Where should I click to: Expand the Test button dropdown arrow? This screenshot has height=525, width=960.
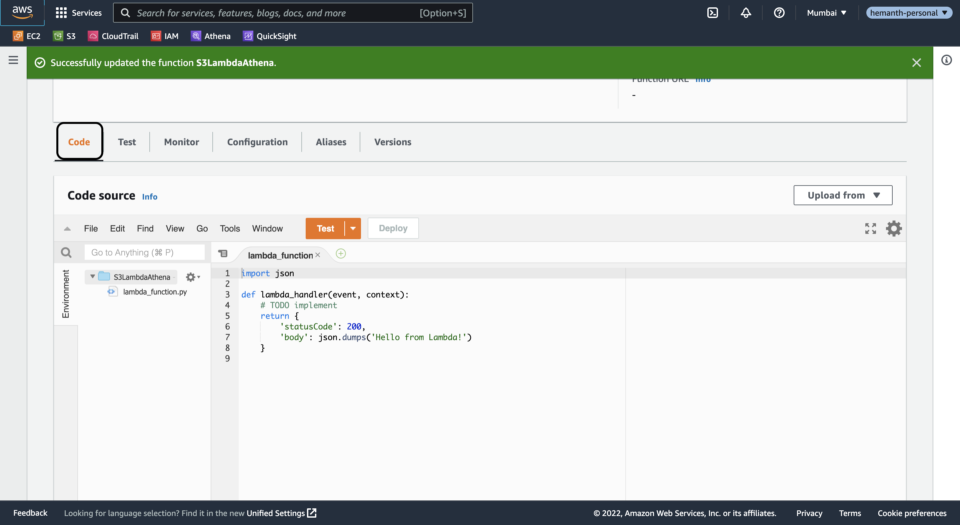pyautogui.click(x=353, y=228)
